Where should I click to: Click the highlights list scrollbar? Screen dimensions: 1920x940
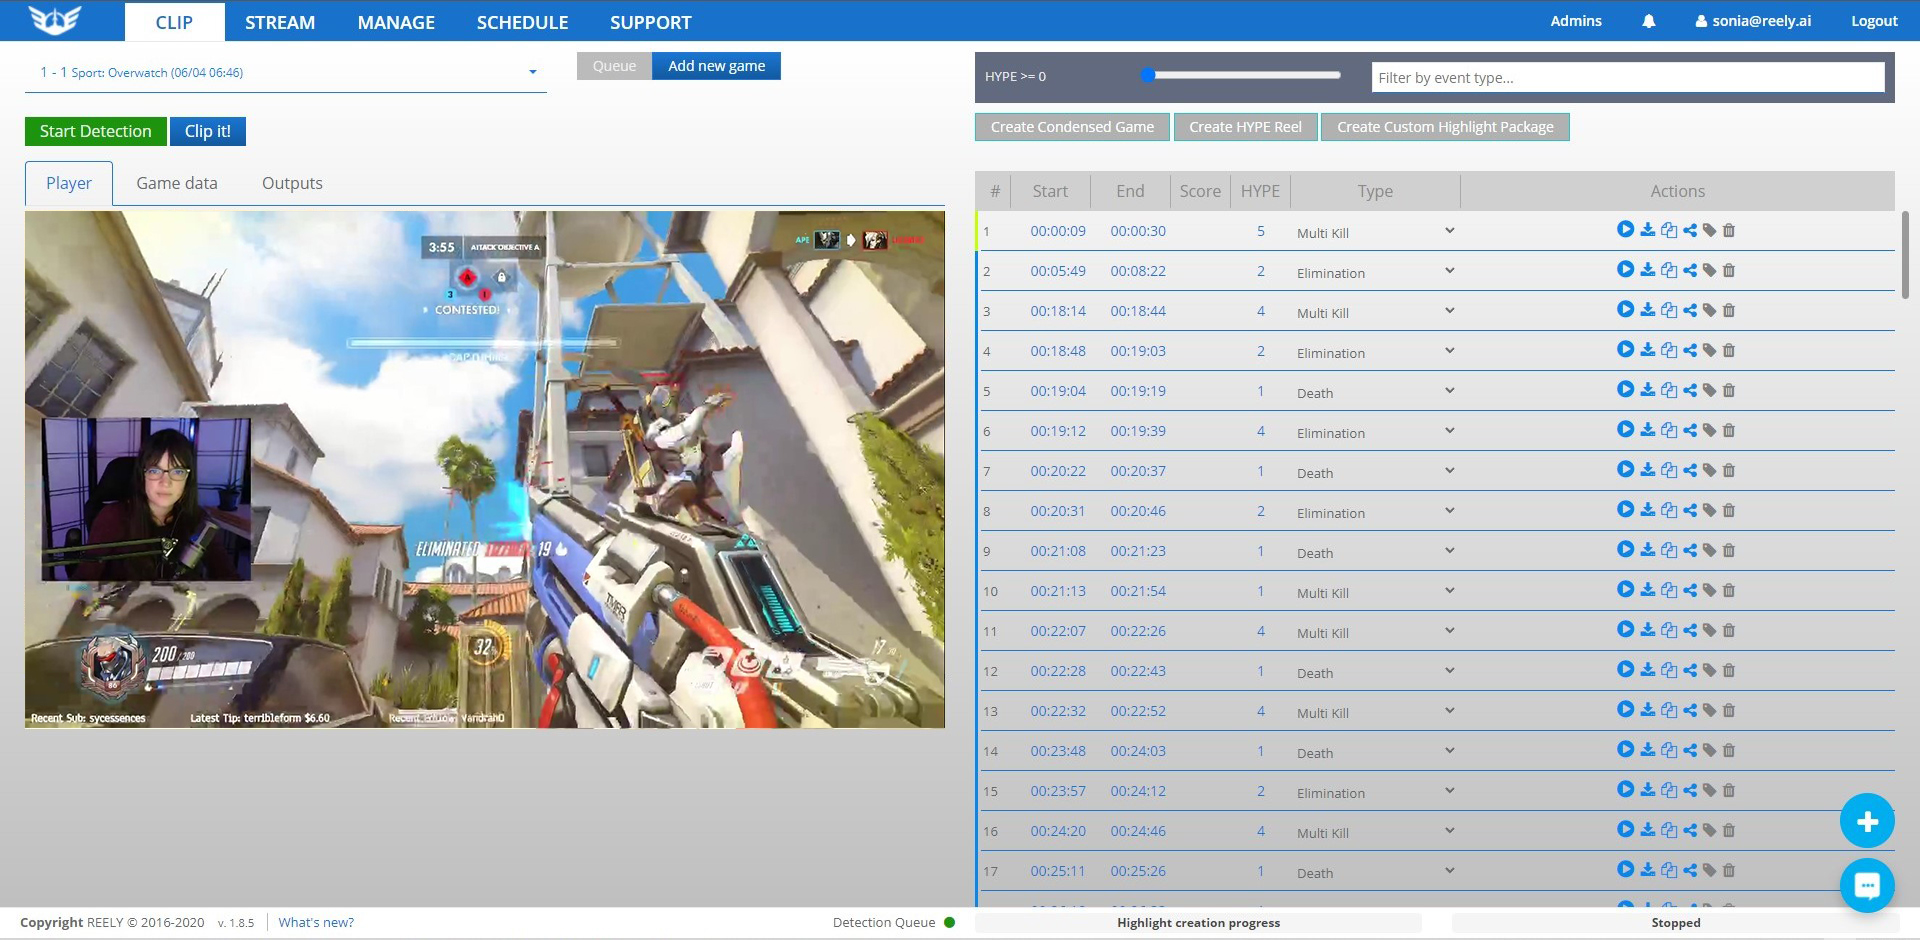coord(1905,255)
